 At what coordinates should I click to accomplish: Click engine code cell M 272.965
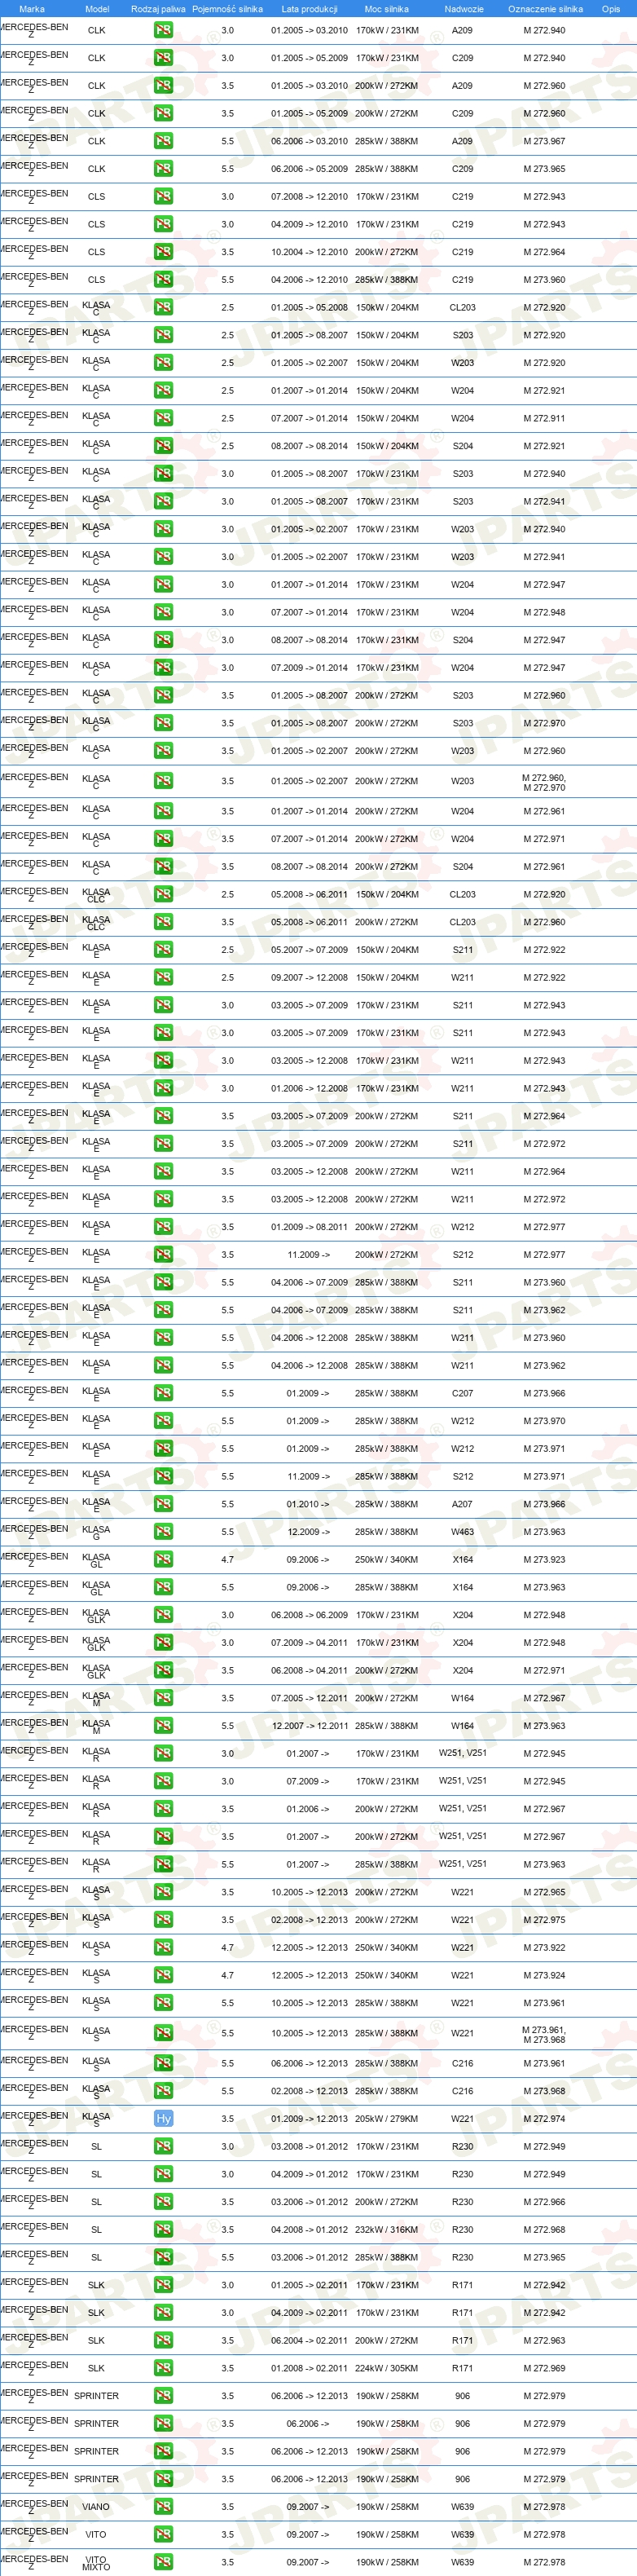click(x=544, y=1892)
